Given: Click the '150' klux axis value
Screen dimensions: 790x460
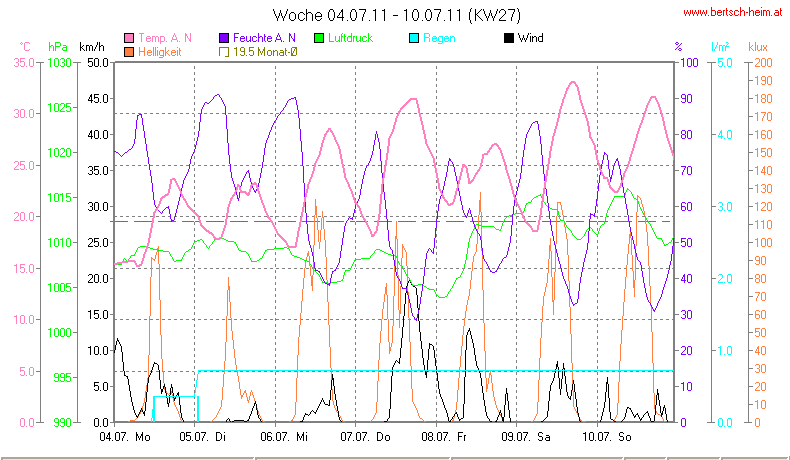Looking at the screenshot, I should click(763, 153).
